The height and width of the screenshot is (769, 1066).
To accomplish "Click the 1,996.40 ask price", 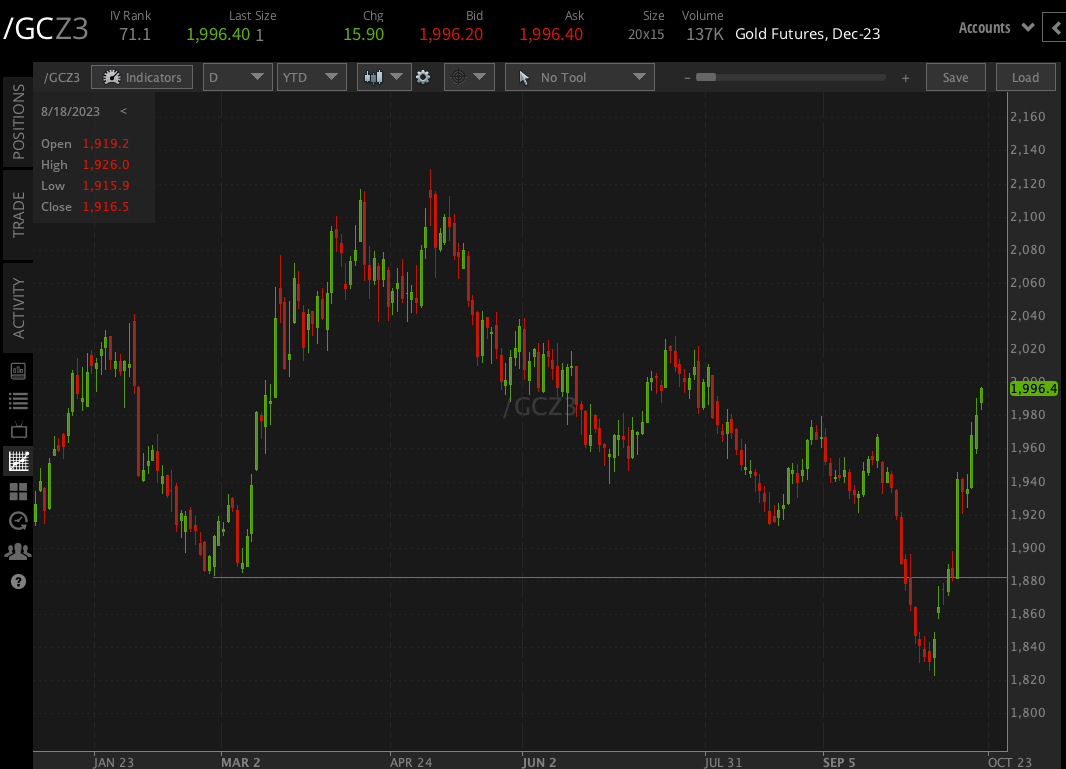I will (551, 34).
